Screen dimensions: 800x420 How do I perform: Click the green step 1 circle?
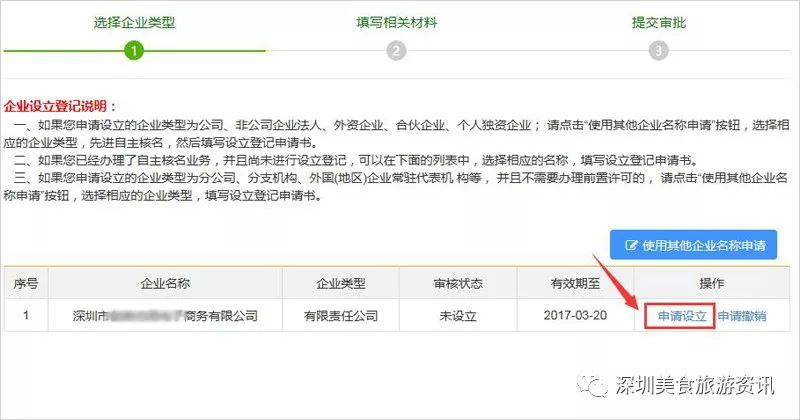coord(134,51)
